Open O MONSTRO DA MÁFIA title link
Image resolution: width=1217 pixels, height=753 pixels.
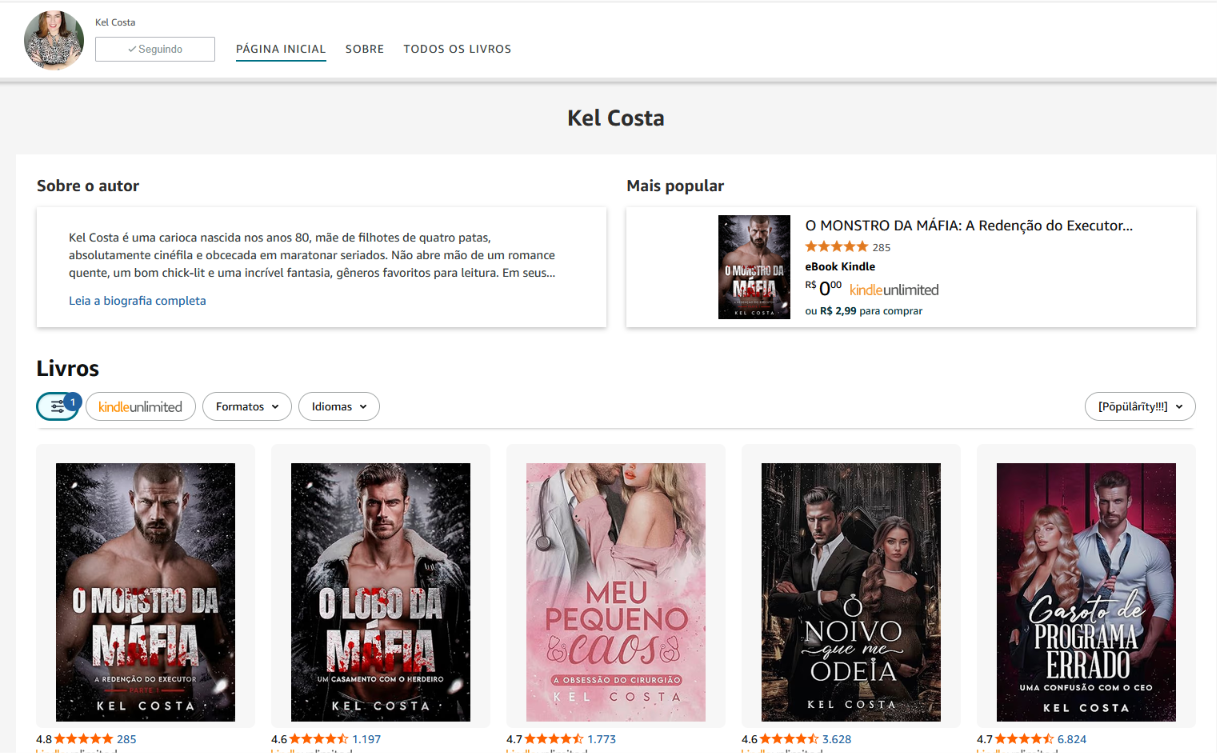coord(969,226)
